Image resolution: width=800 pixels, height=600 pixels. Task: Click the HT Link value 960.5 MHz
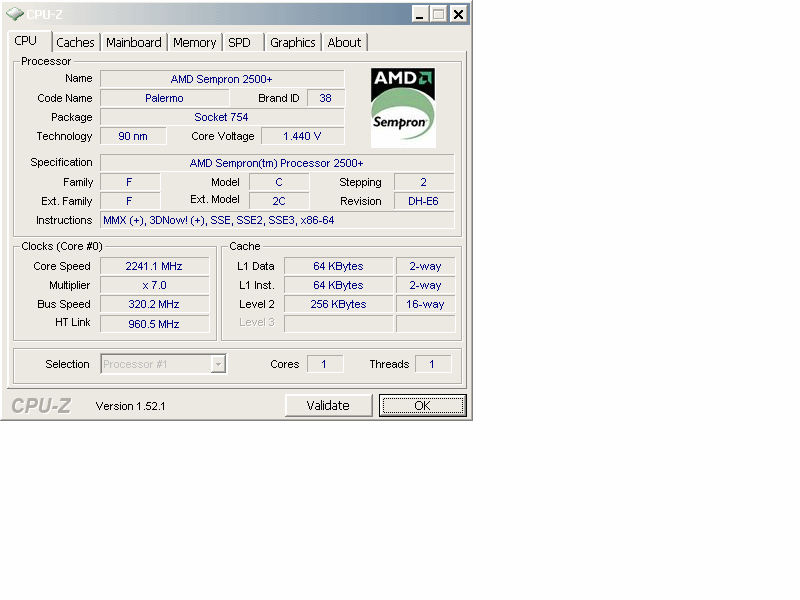coord(155,324)
